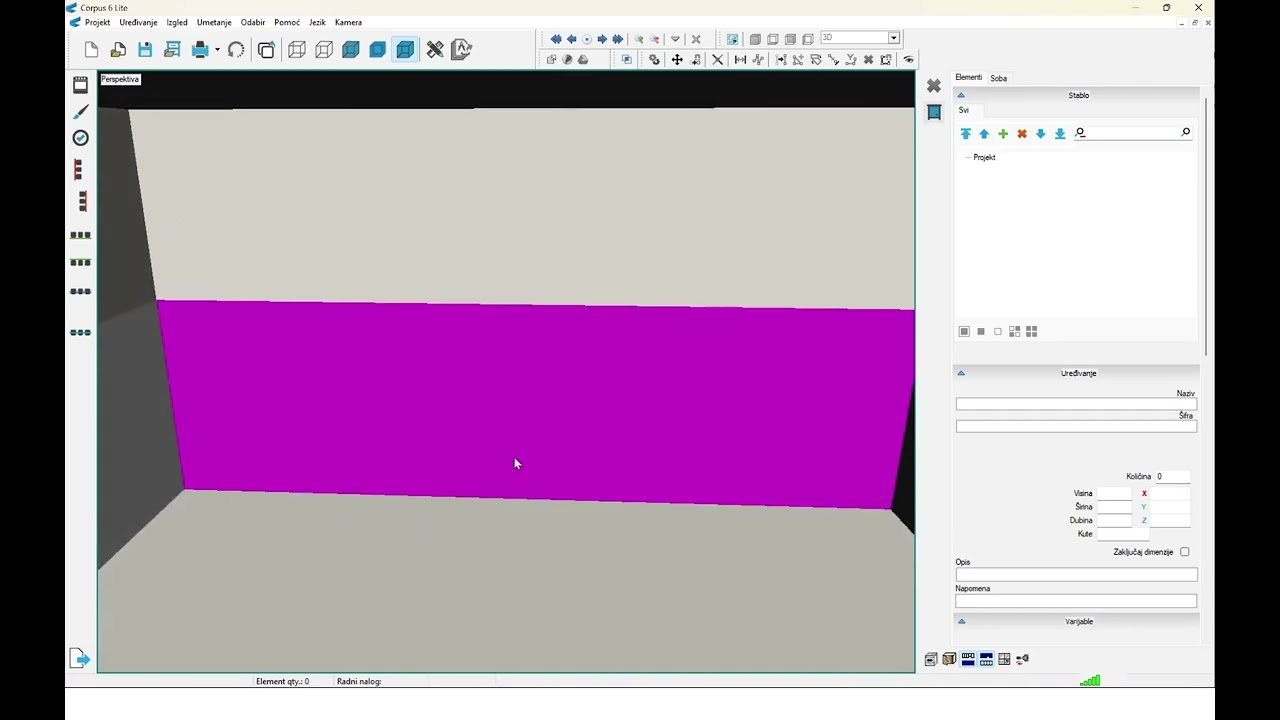Select the move cross-arrows tool
Image resolution: width=1280 pixels, height=720 pixels.
pos(677,60)
